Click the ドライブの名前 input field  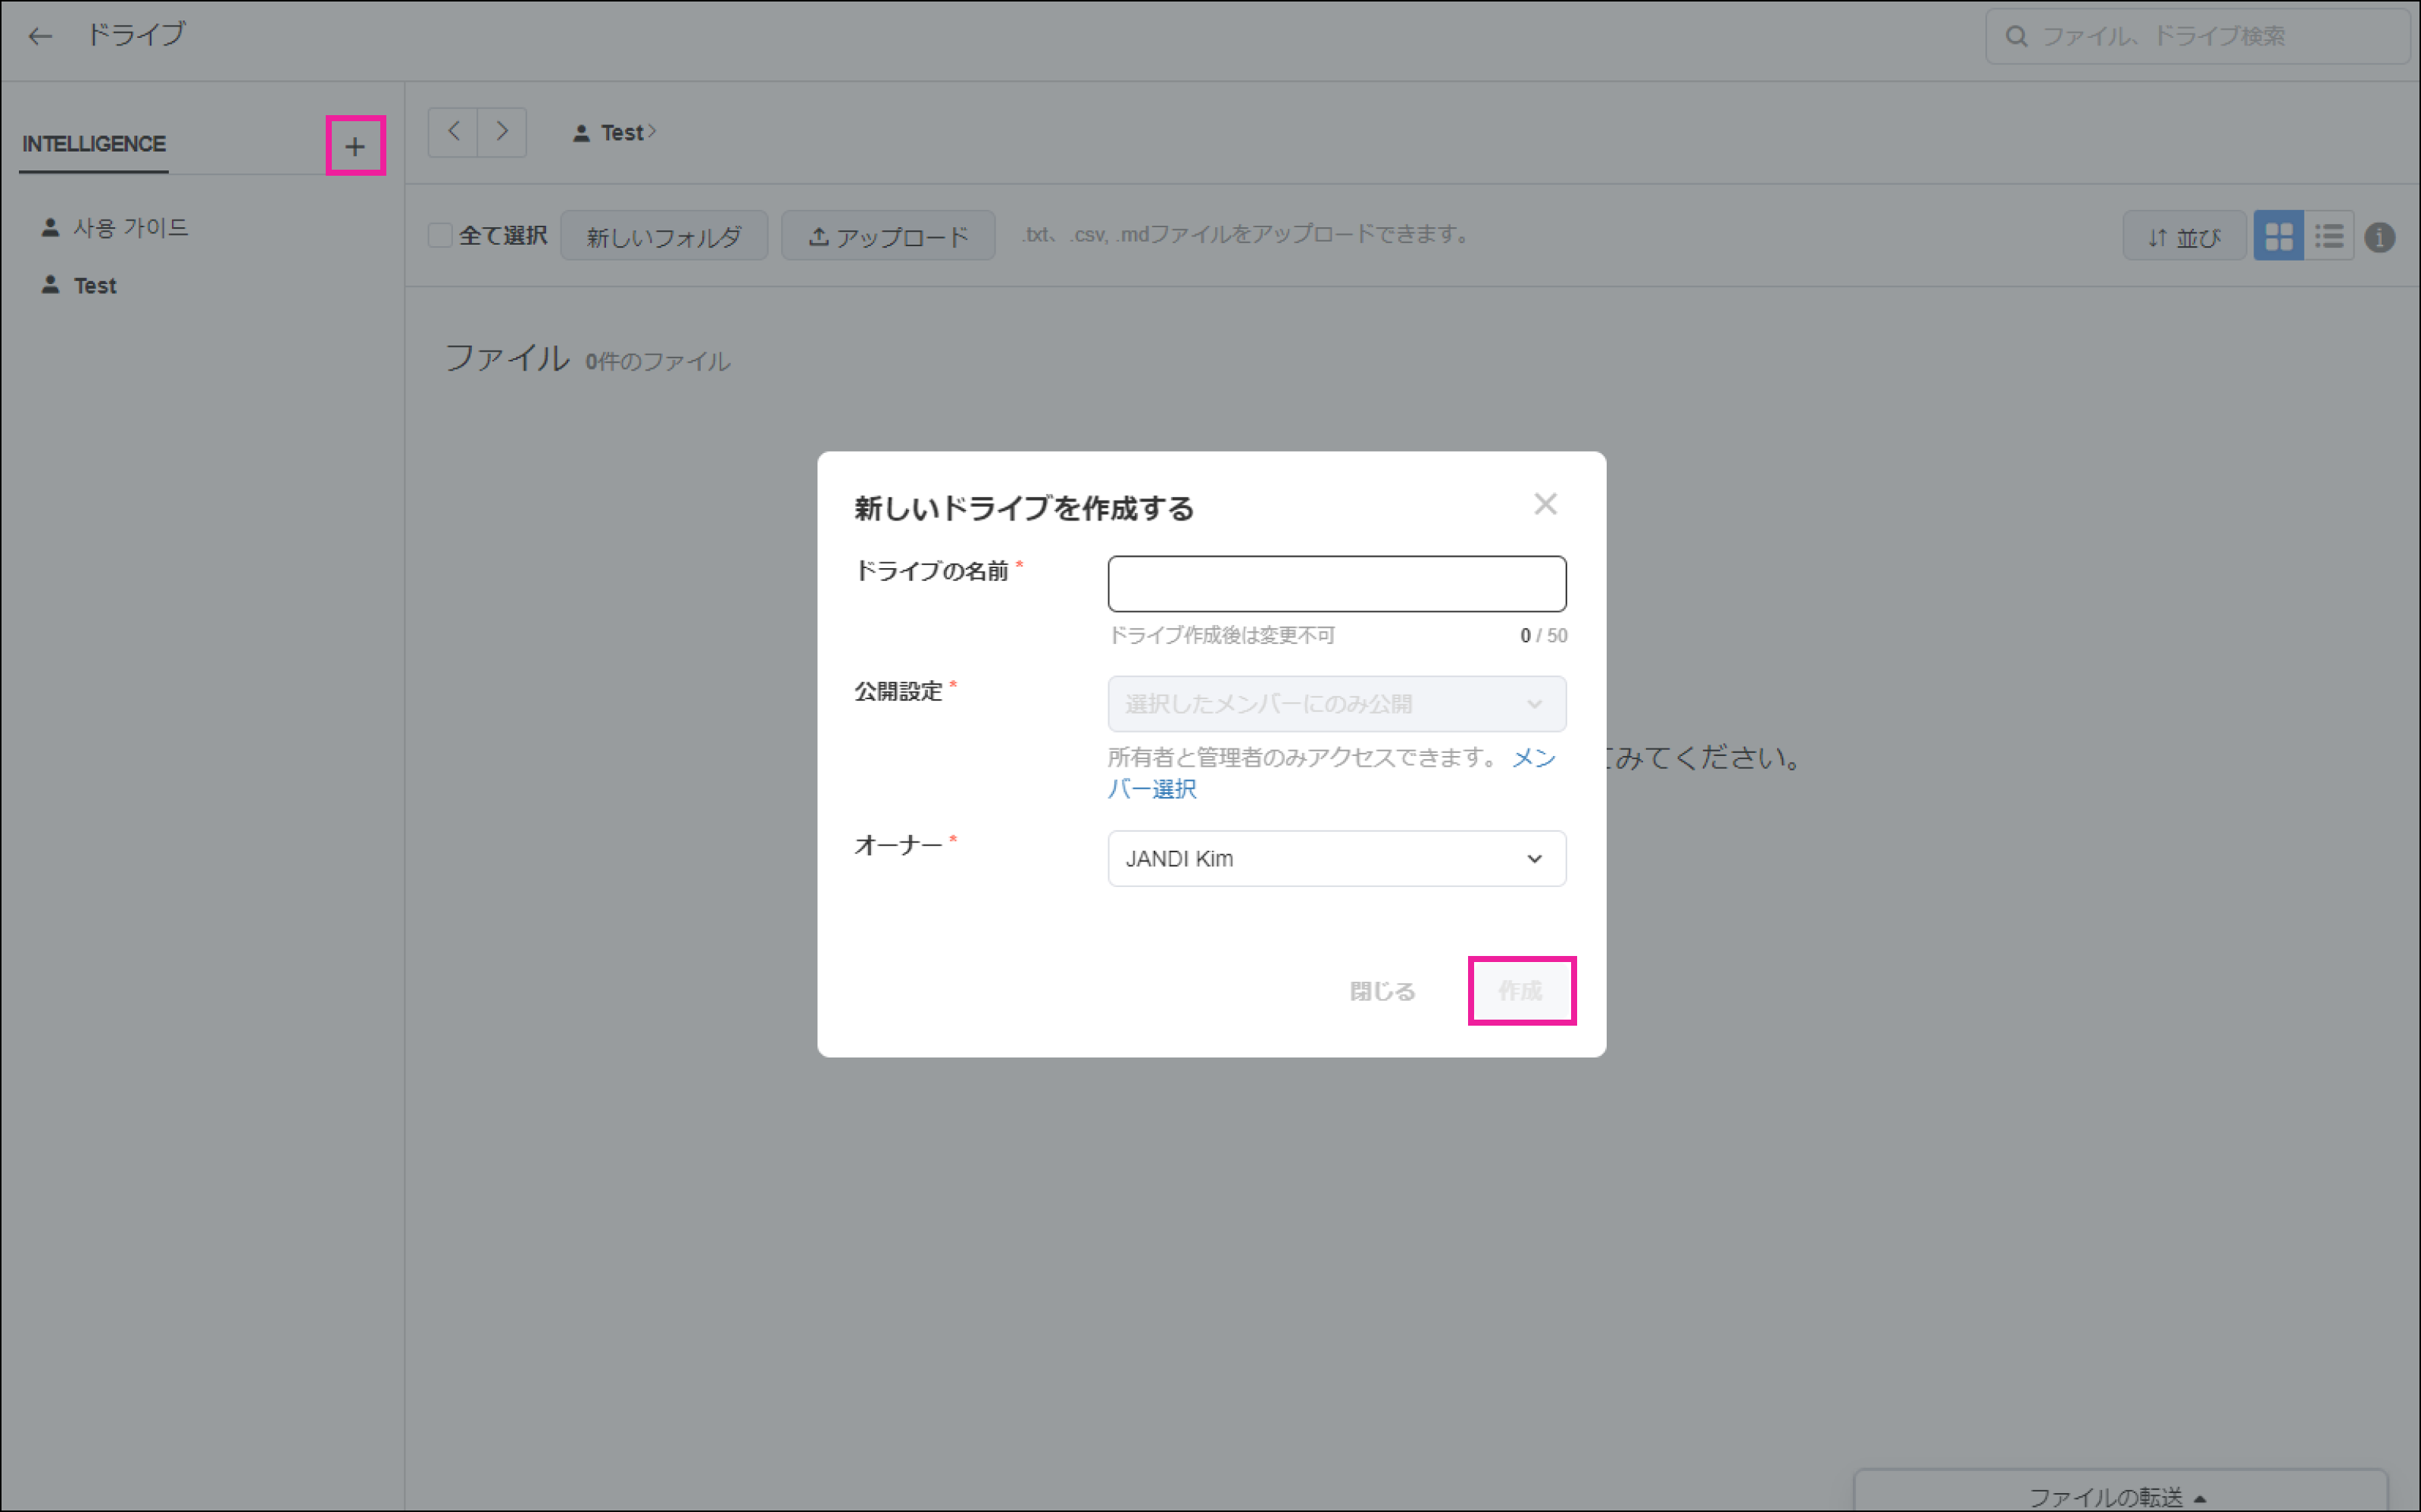[x=1336, y=584]
